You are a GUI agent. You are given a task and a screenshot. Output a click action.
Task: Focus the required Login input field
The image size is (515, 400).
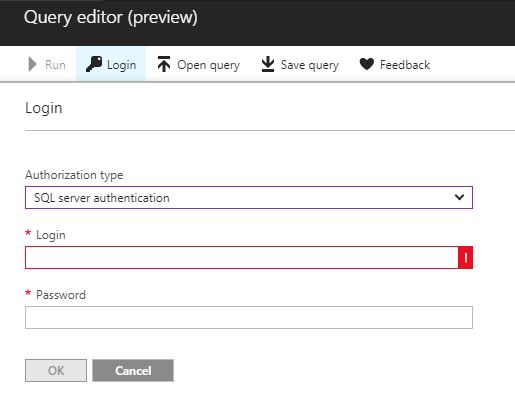point(242,257)
